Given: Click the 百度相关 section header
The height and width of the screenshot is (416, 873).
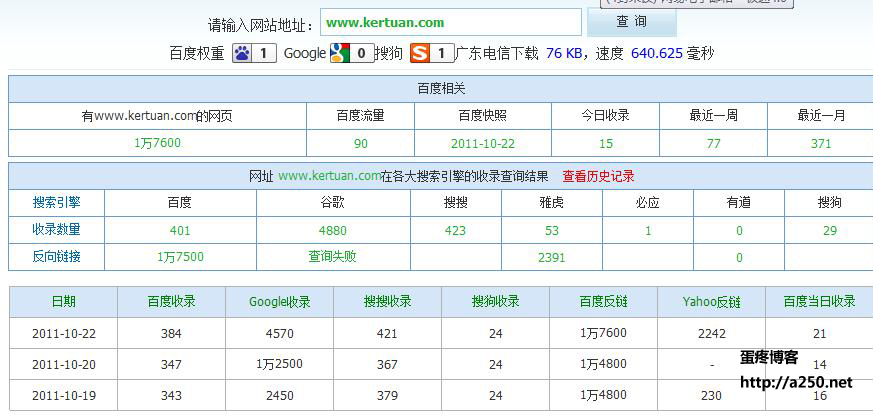Looking at the screenshot, I should 442,89.
